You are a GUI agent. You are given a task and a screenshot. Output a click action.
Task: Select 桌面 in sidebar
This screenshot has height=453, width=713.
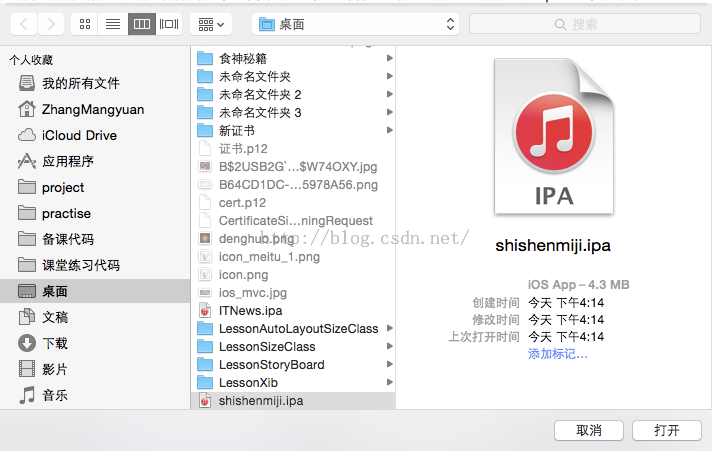click(x=95, y=291)
